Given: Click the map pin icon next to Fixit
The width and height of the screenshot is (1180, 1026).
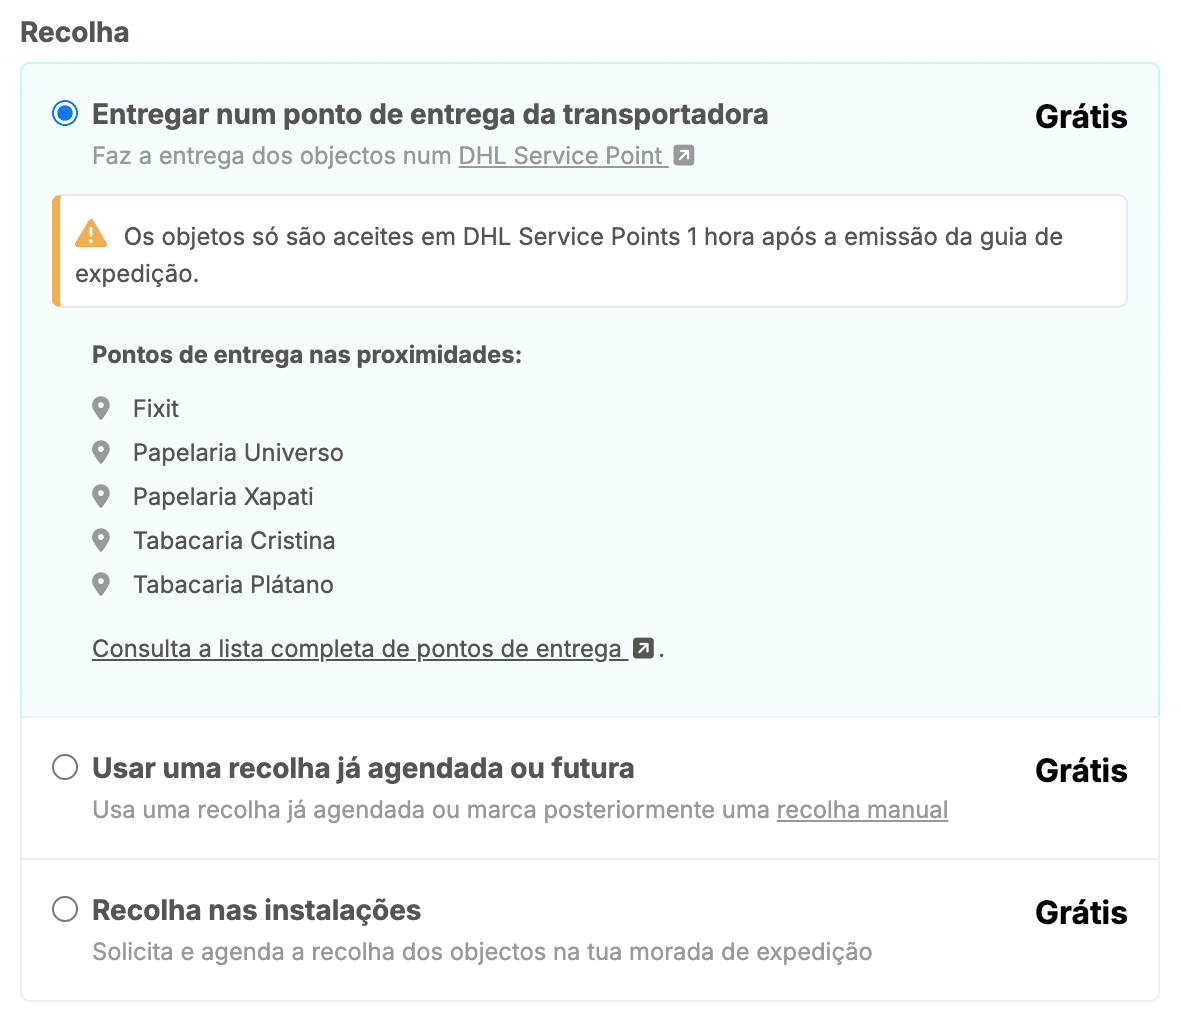Looking at the screenshot, I should [101, 408].
